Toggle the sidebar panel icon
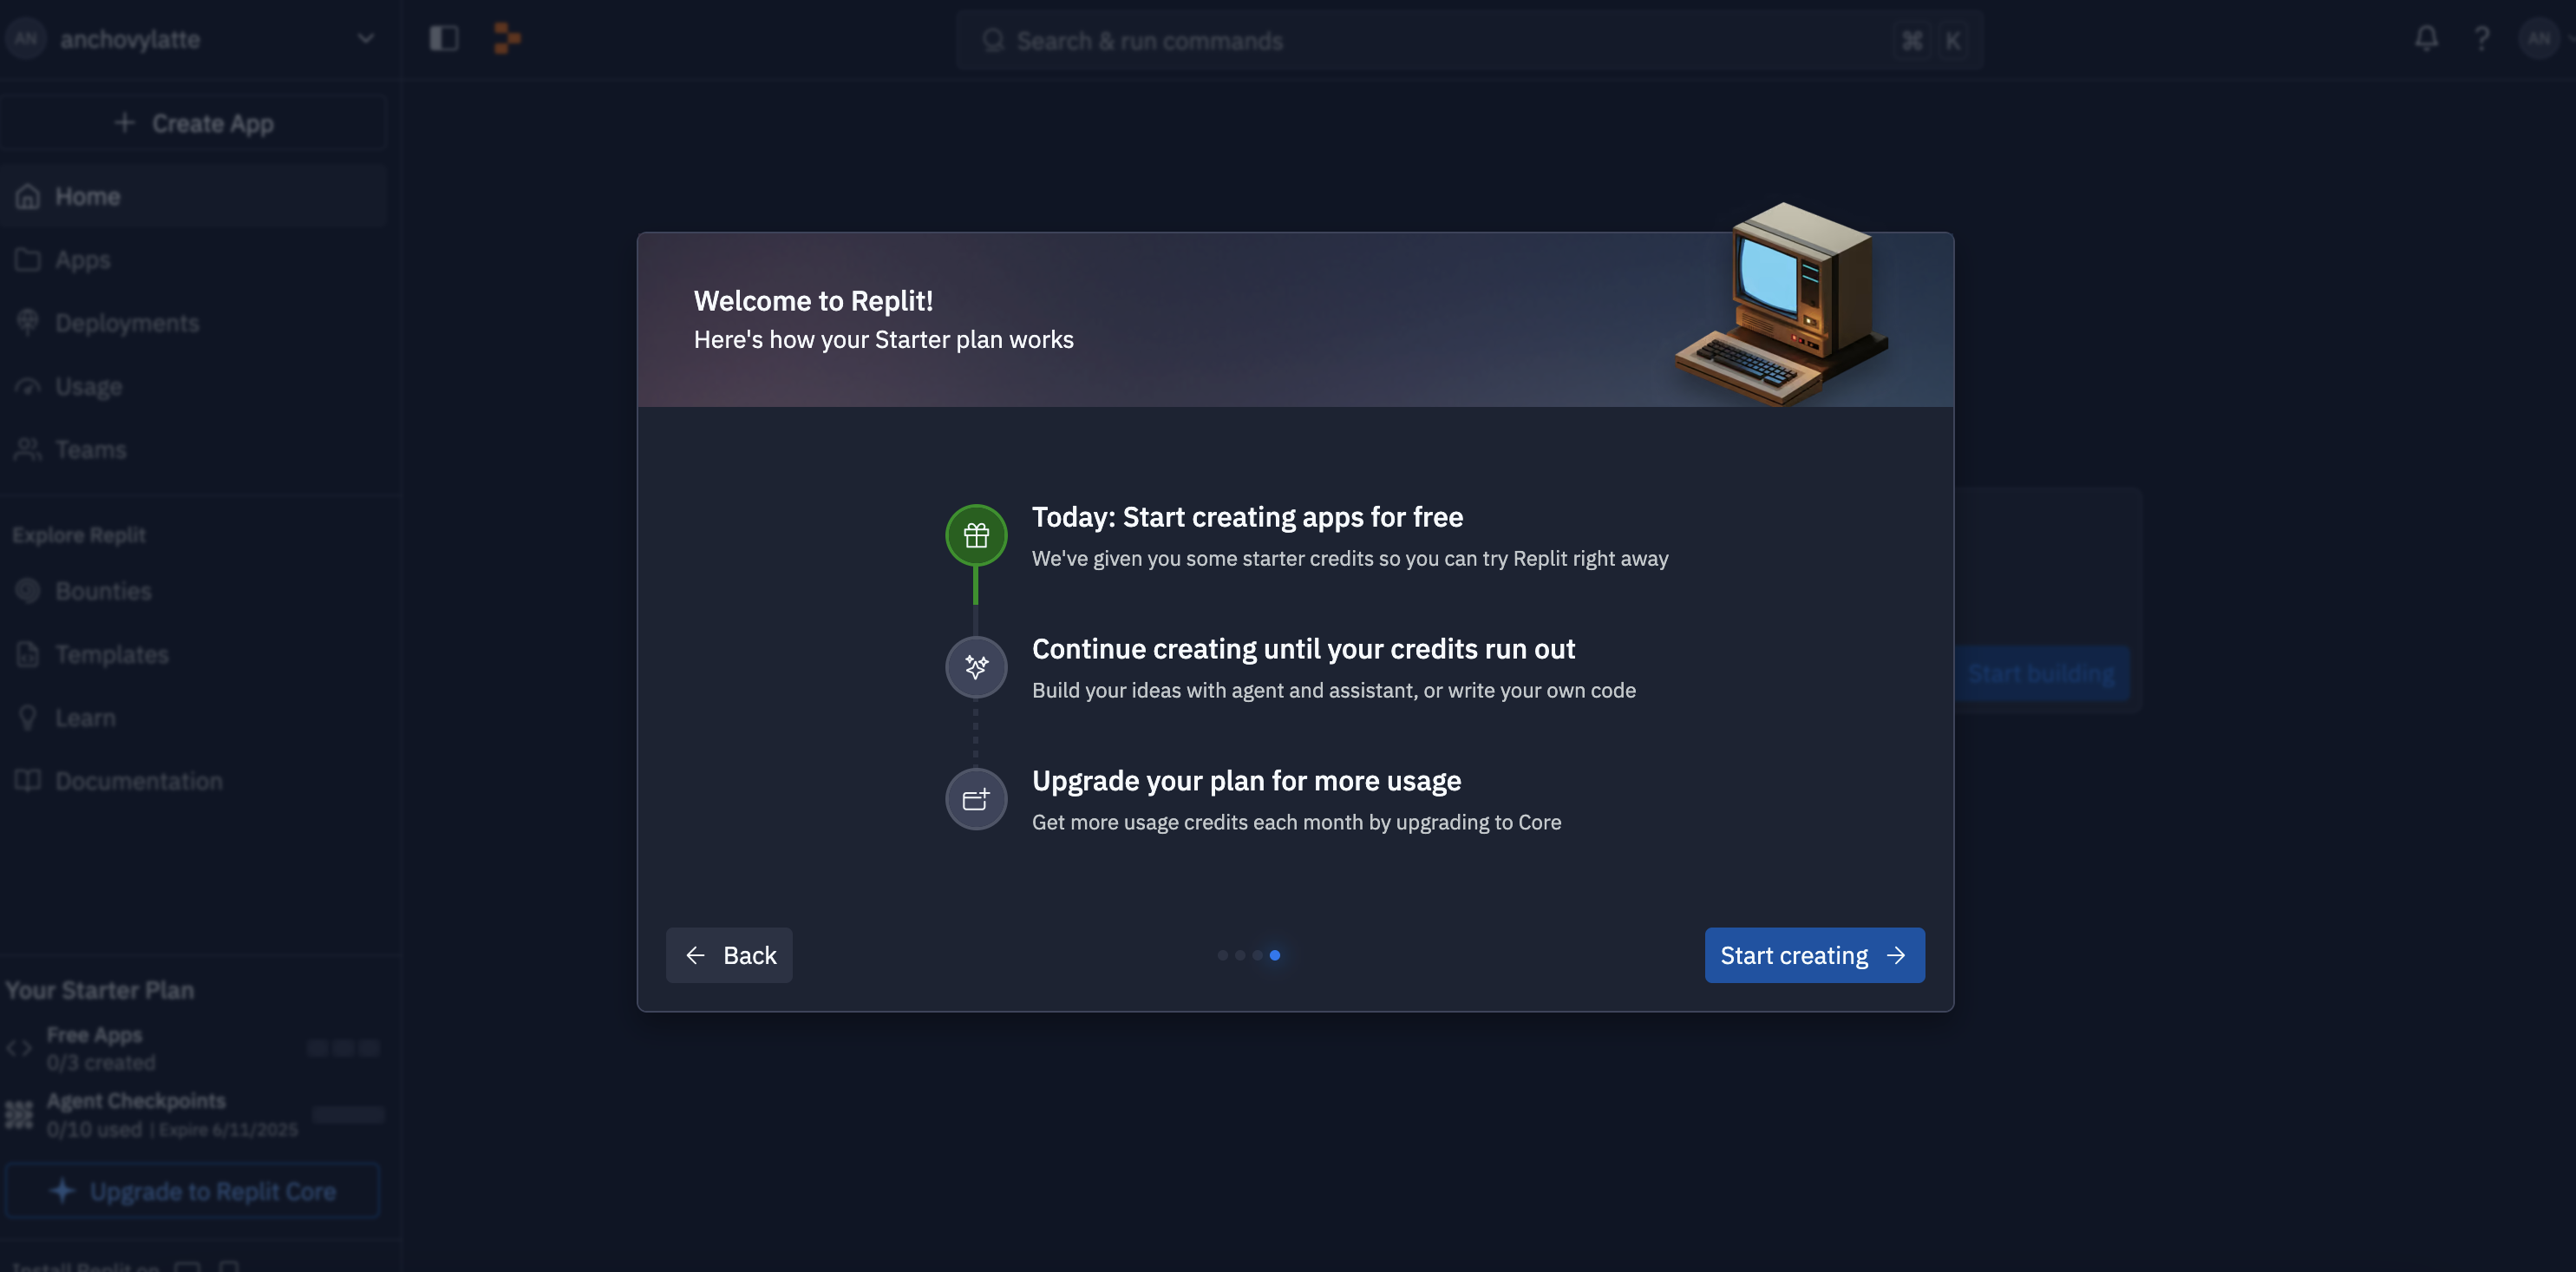 click(444, 39)
